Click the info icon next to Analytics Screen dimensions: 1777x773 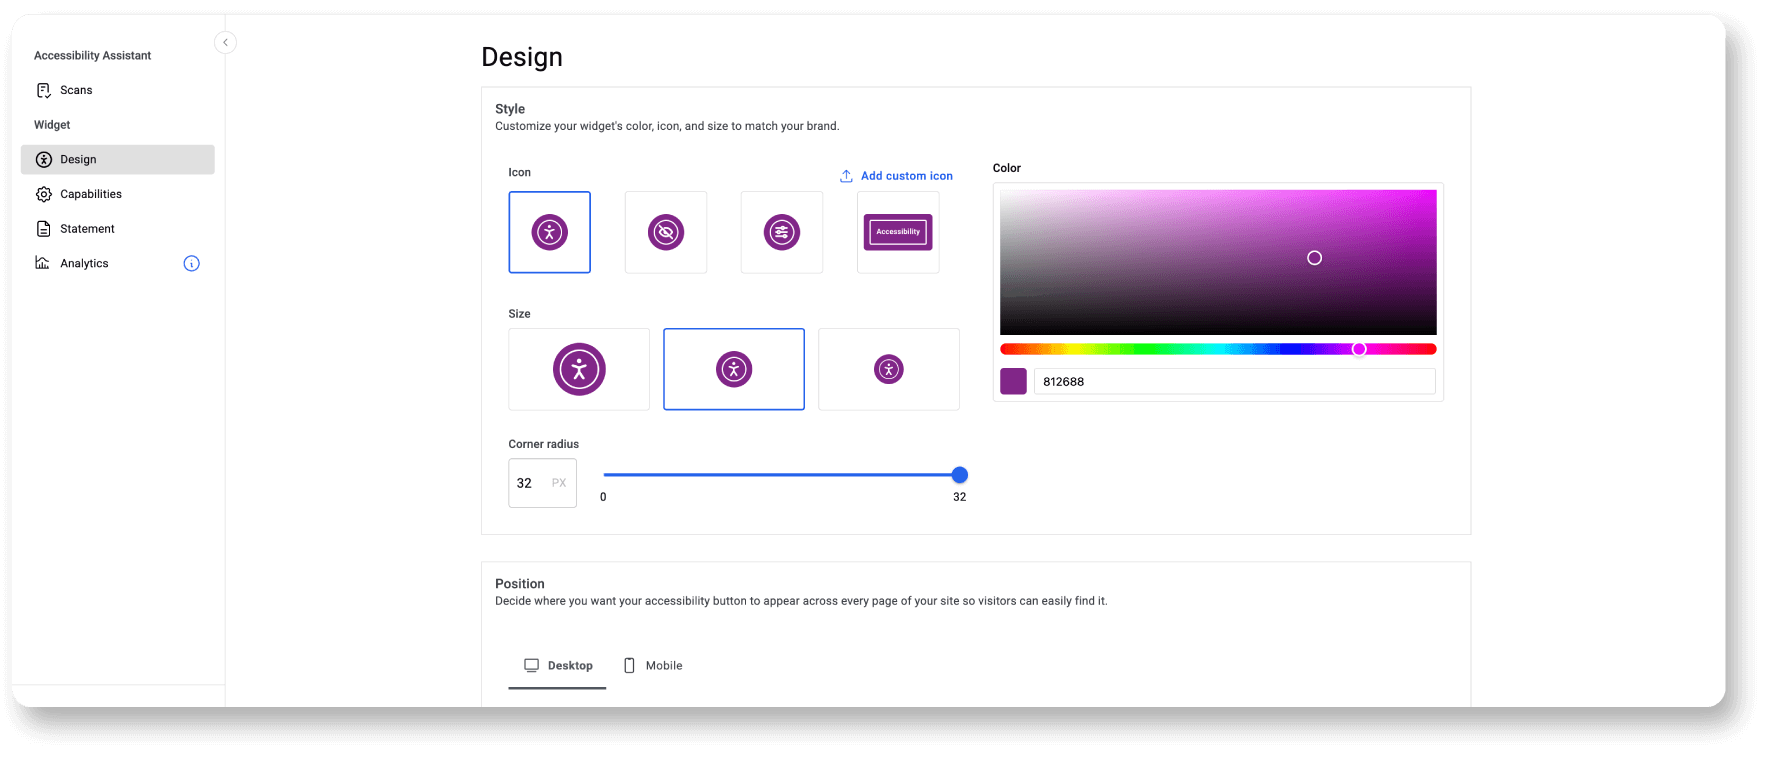191,264
